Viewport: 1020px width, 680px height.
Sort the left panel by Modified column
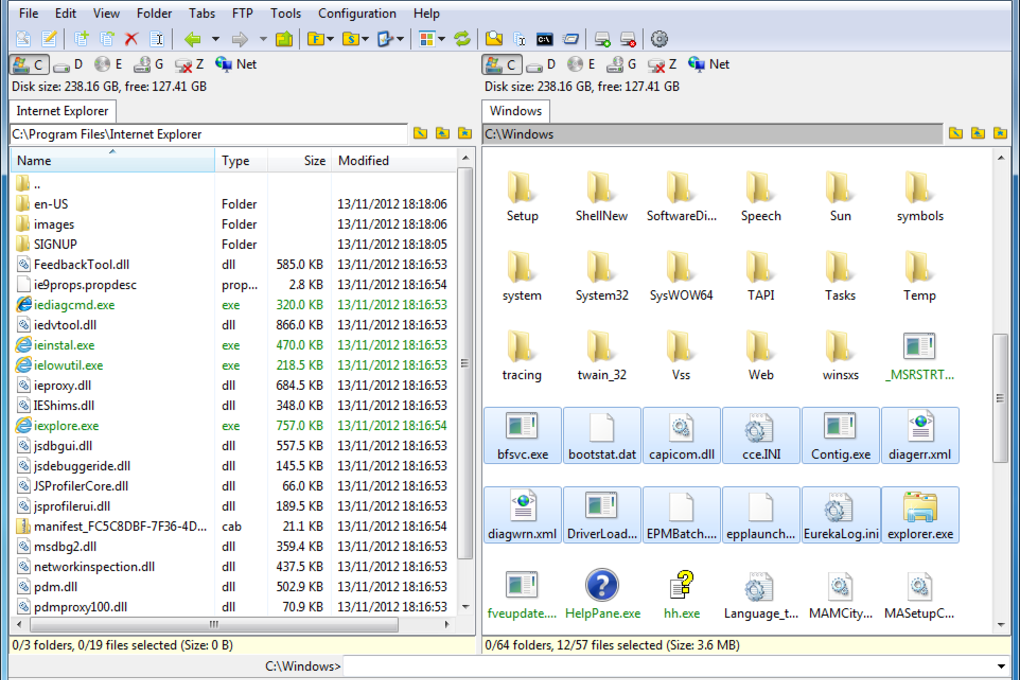(x=394, y=160)
